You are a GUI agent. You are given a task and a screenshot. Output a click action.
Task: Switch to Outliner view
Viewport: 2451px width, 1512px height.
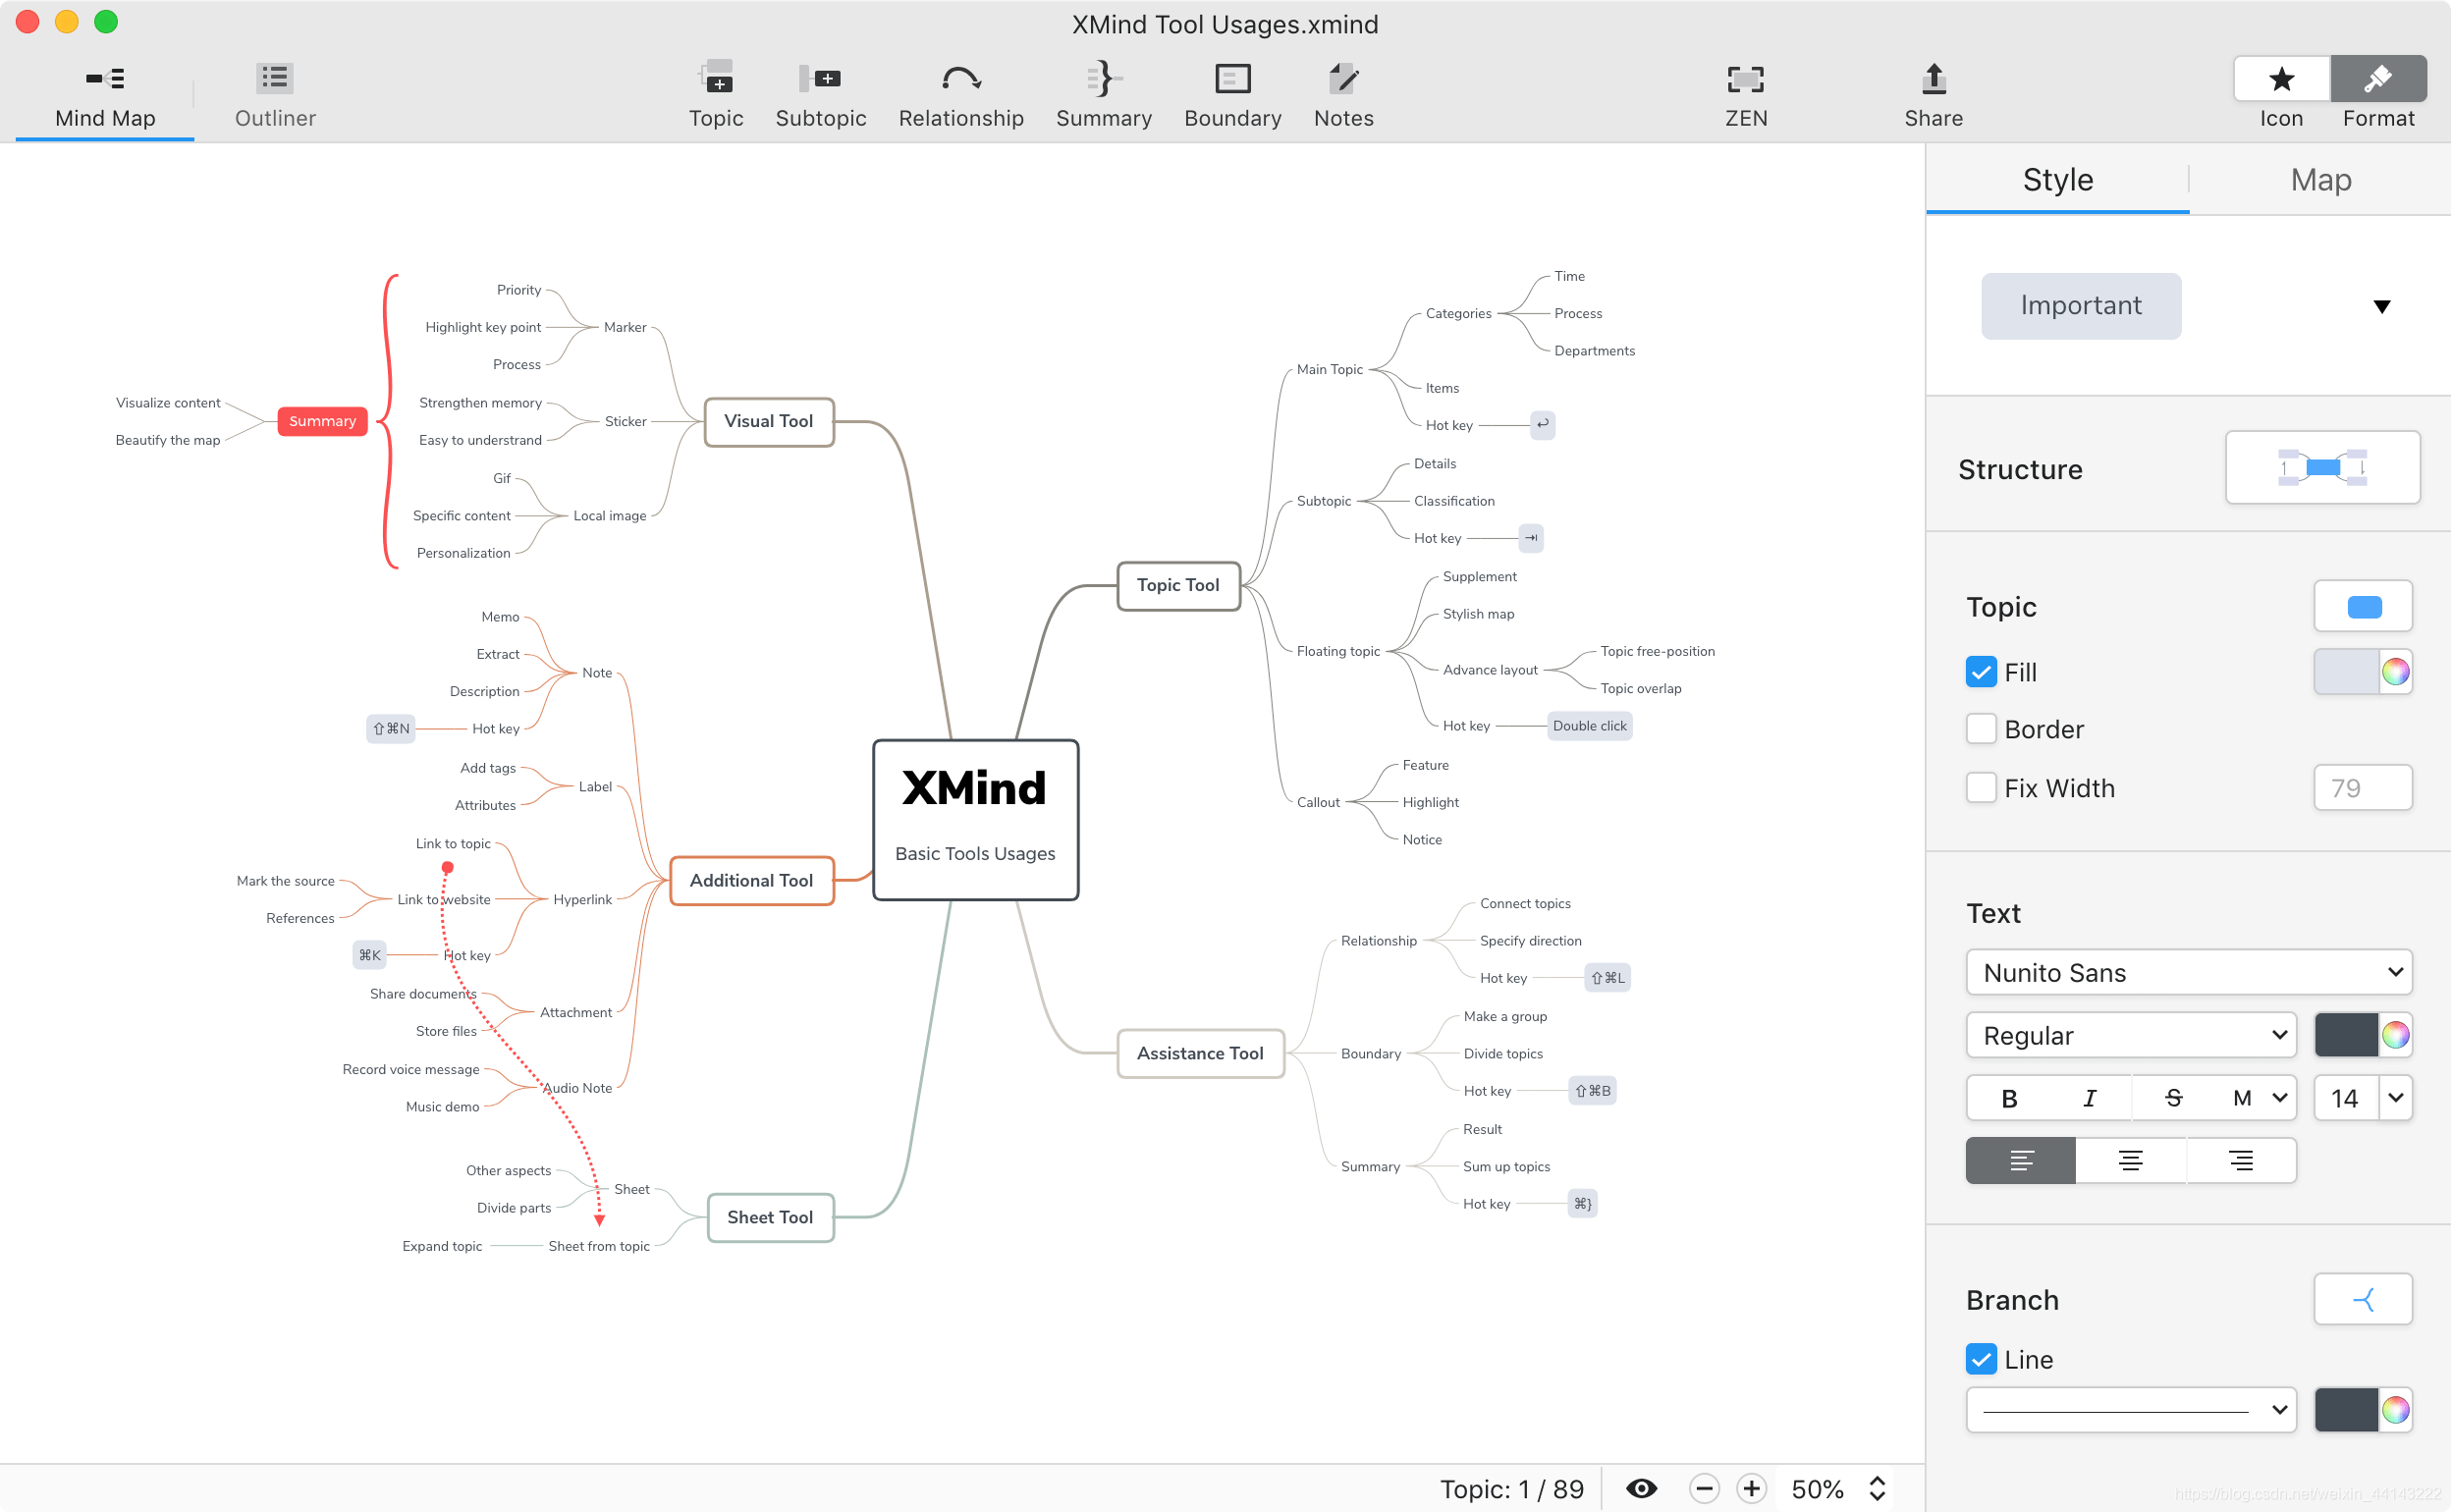click(x=273, y=94)
